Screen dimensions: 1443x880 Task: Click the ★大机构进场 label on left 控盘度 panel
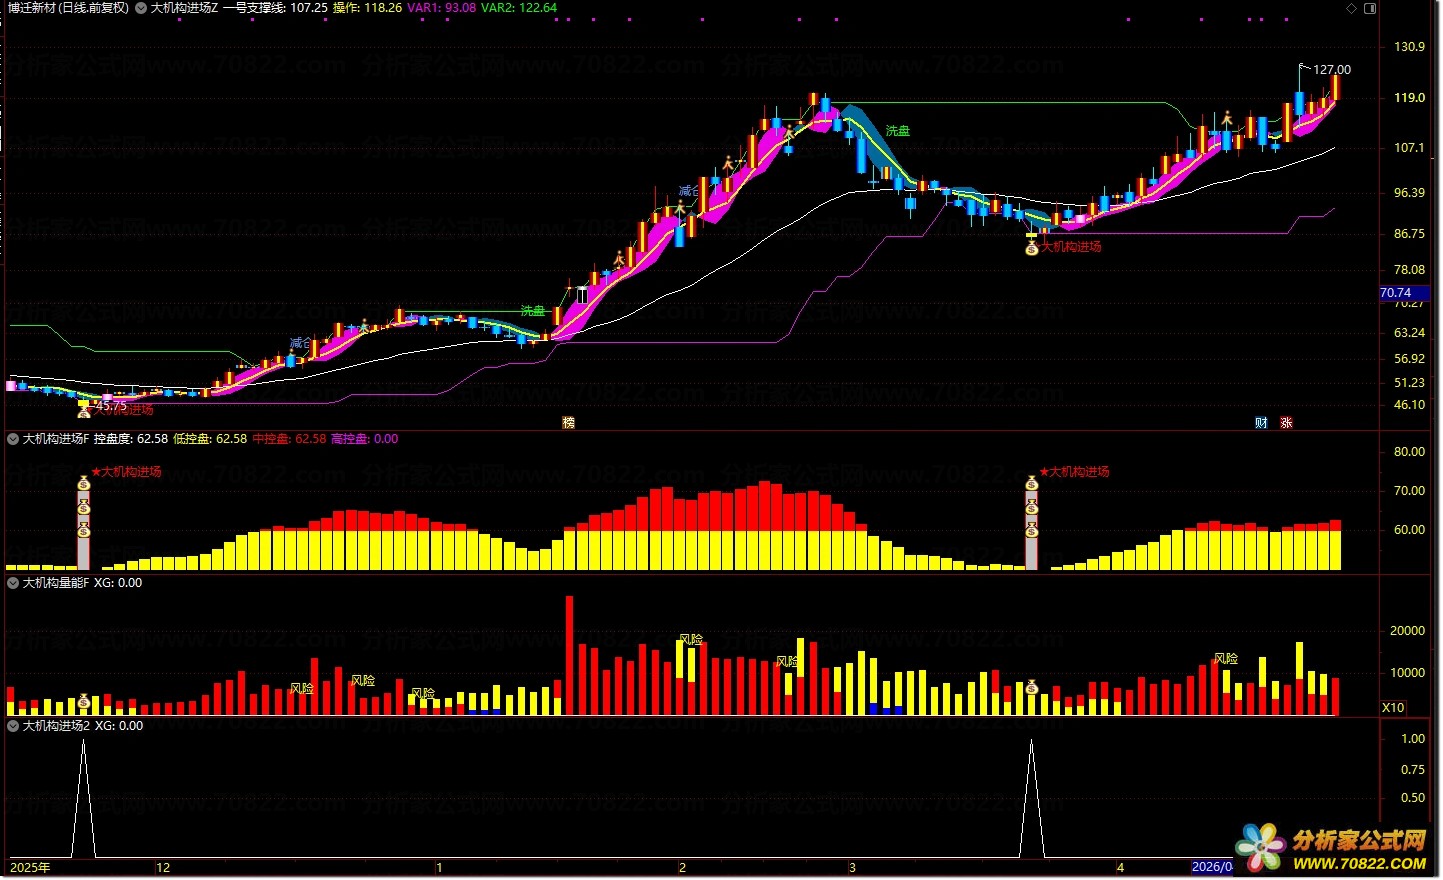[x=126, y=472]
